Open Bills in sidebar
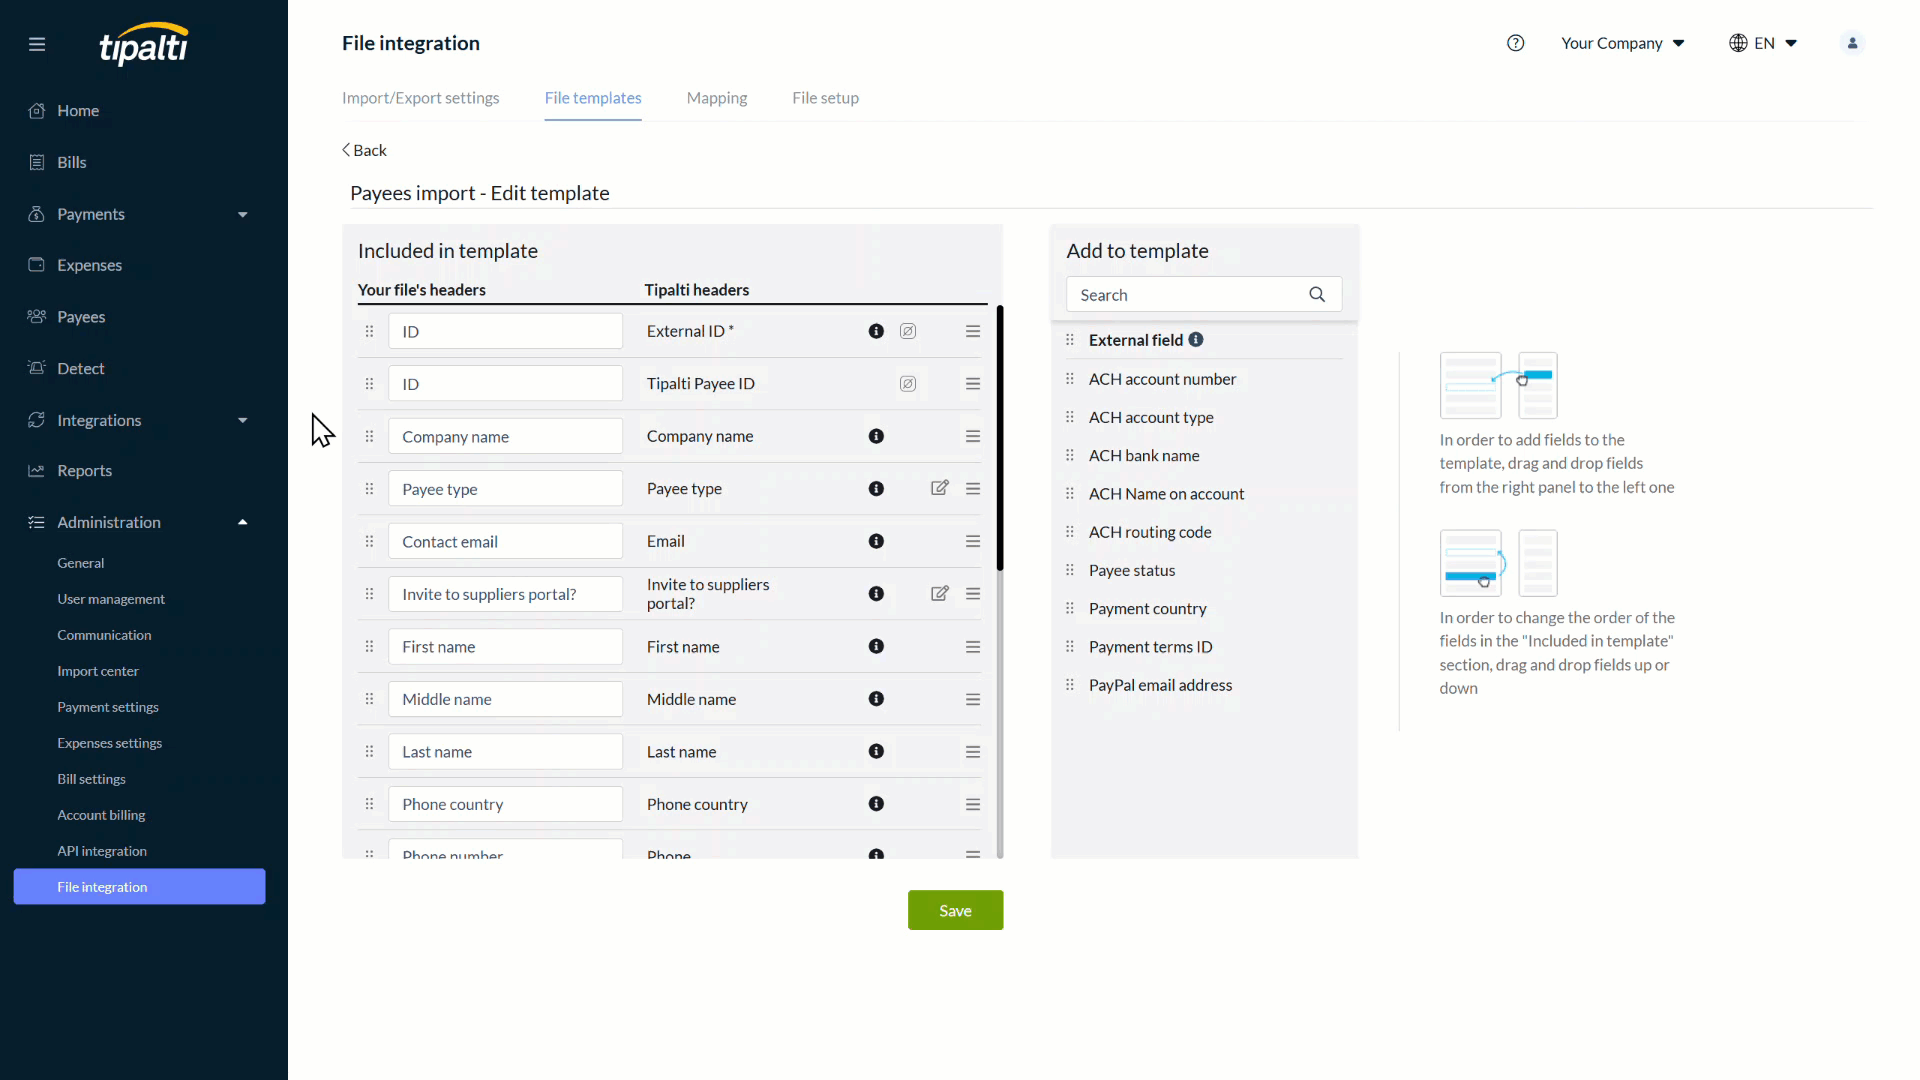 (x=72, y=162)
